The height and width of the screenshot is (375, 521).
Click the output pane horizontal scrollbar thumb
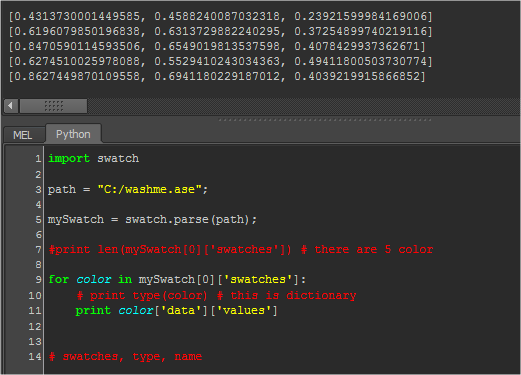click(x=54, y=106)
